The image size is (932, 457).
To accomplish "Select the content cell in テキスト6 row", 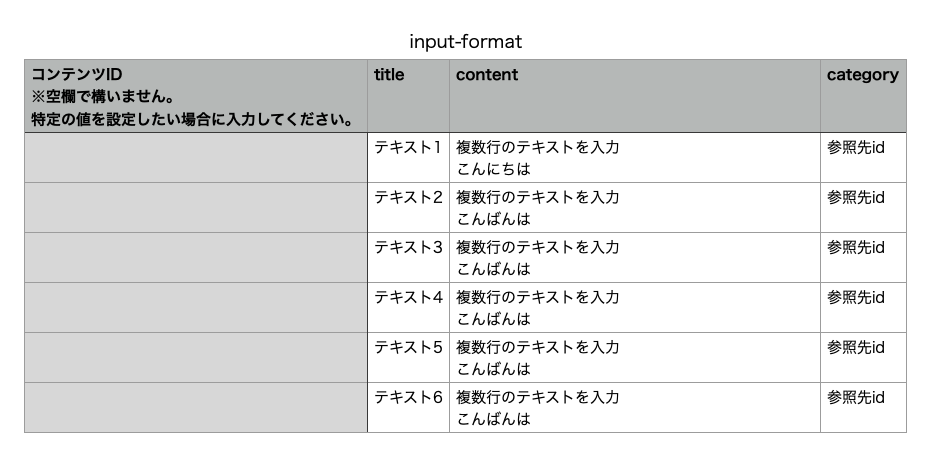I will point(634,408).
